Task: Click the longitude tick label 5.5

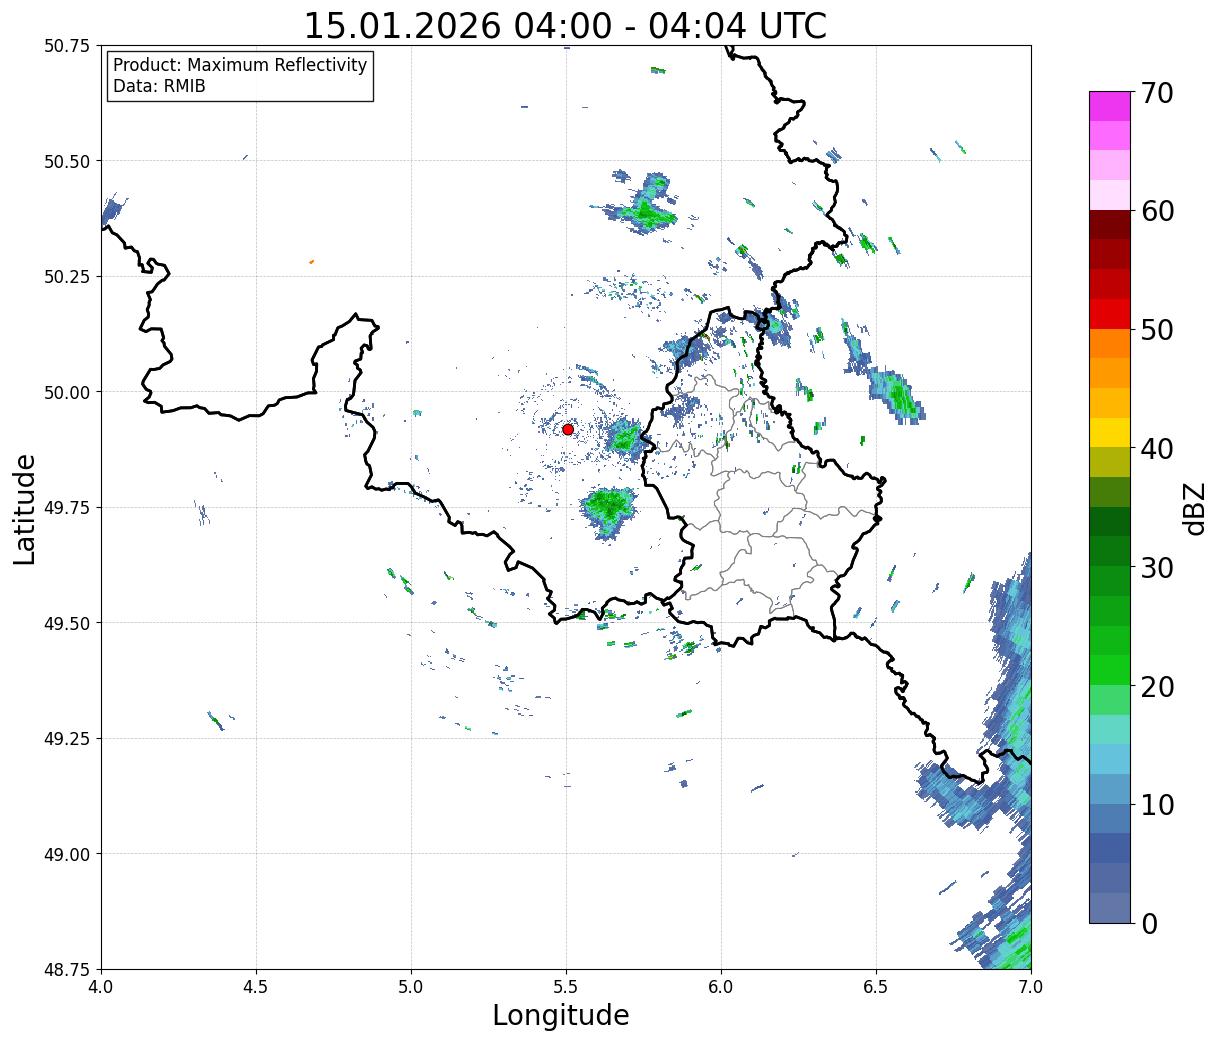Action: point(566,987)
